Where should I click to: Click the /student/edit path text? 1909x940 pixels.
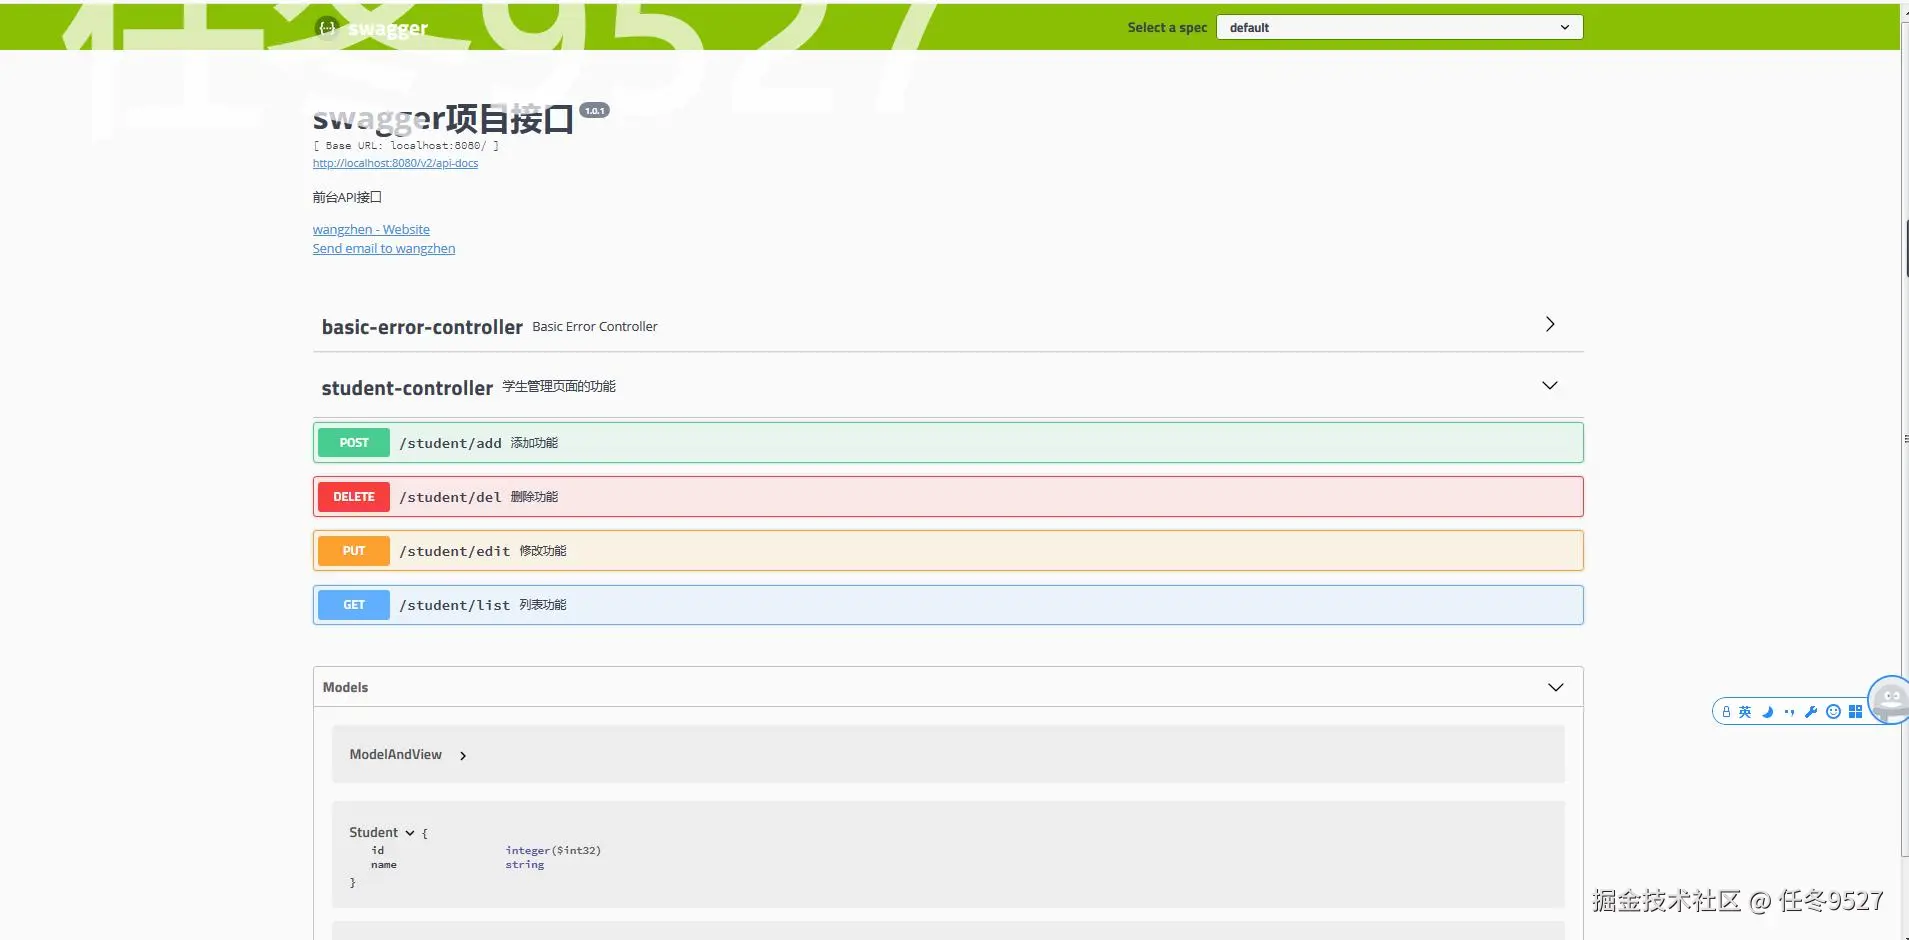(454, 551)
